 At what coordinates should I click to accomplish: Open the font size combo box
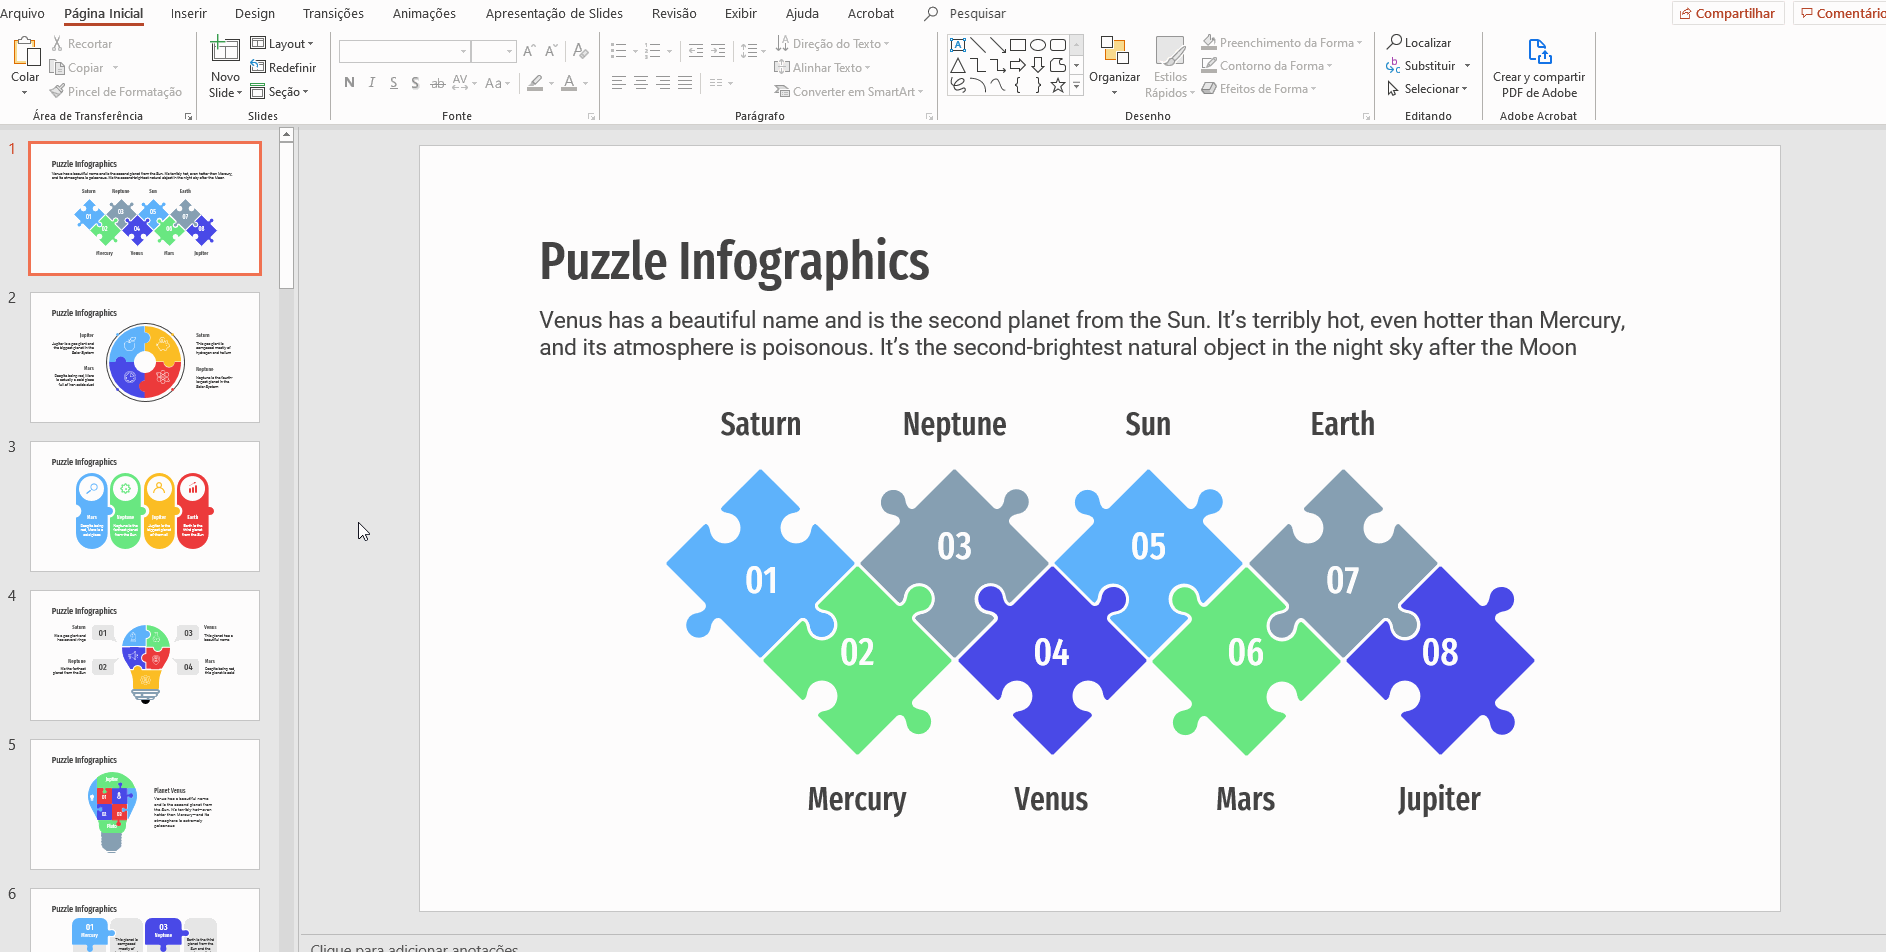click(493, 51)
